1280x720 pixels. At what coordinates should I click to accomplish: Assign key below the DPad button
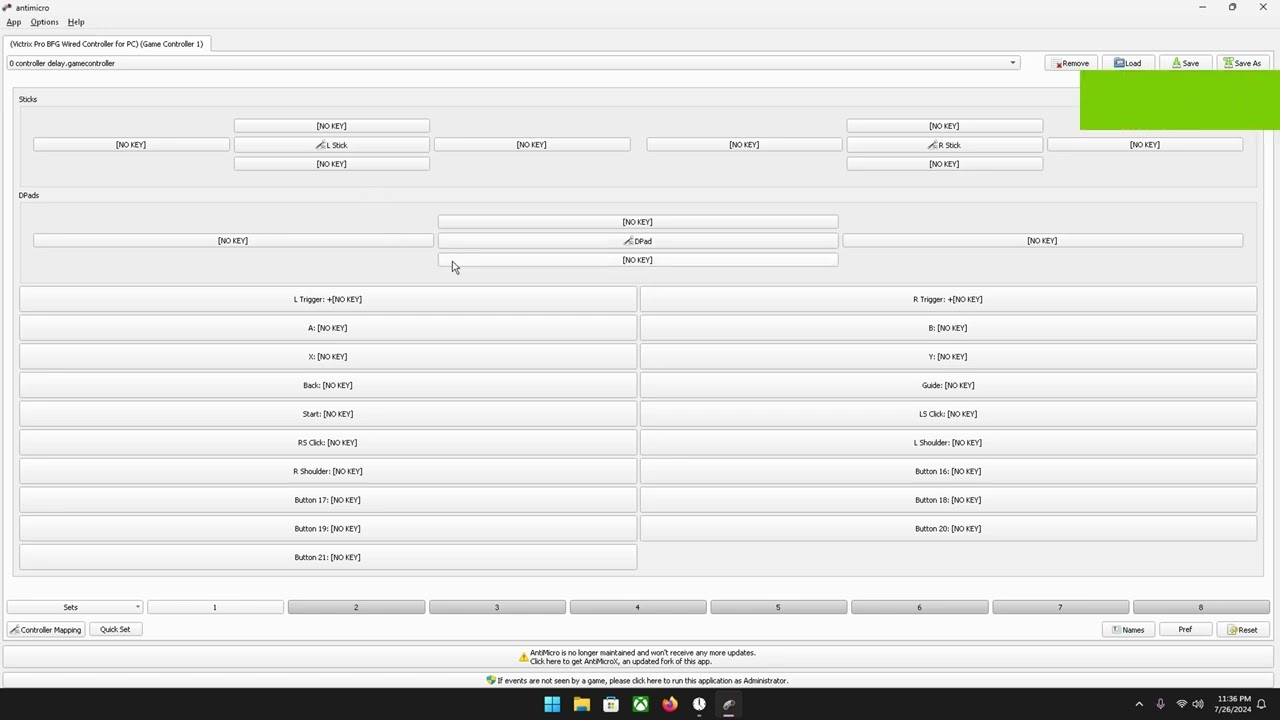(x=638, y=260)
